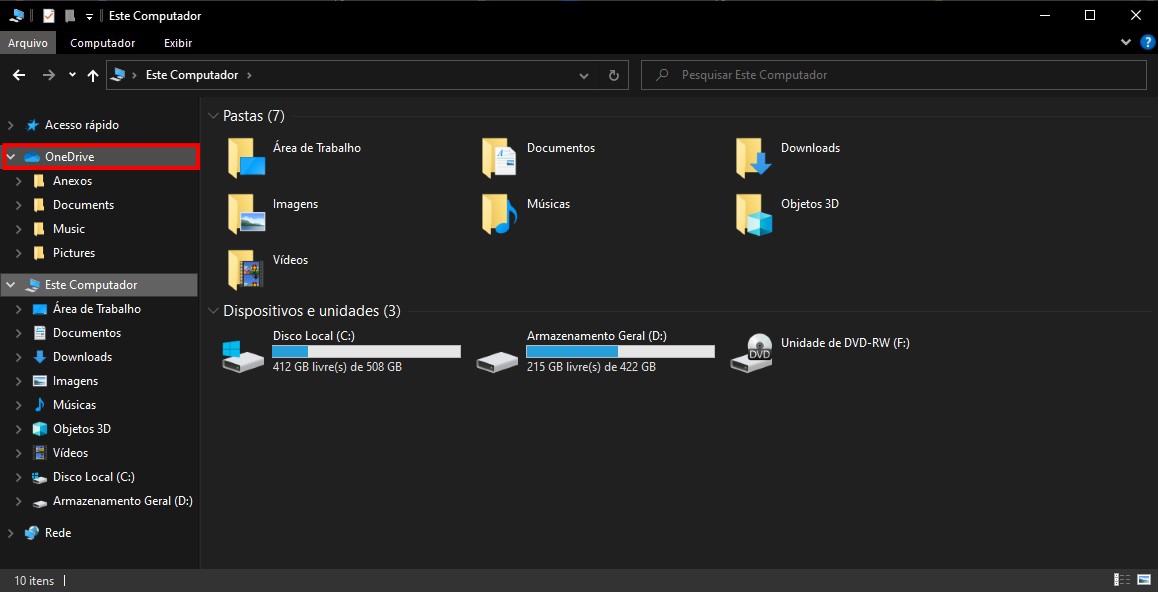
Task: Select the Unidade de DVD-RW (F:) icon
Action: [751, 353]
